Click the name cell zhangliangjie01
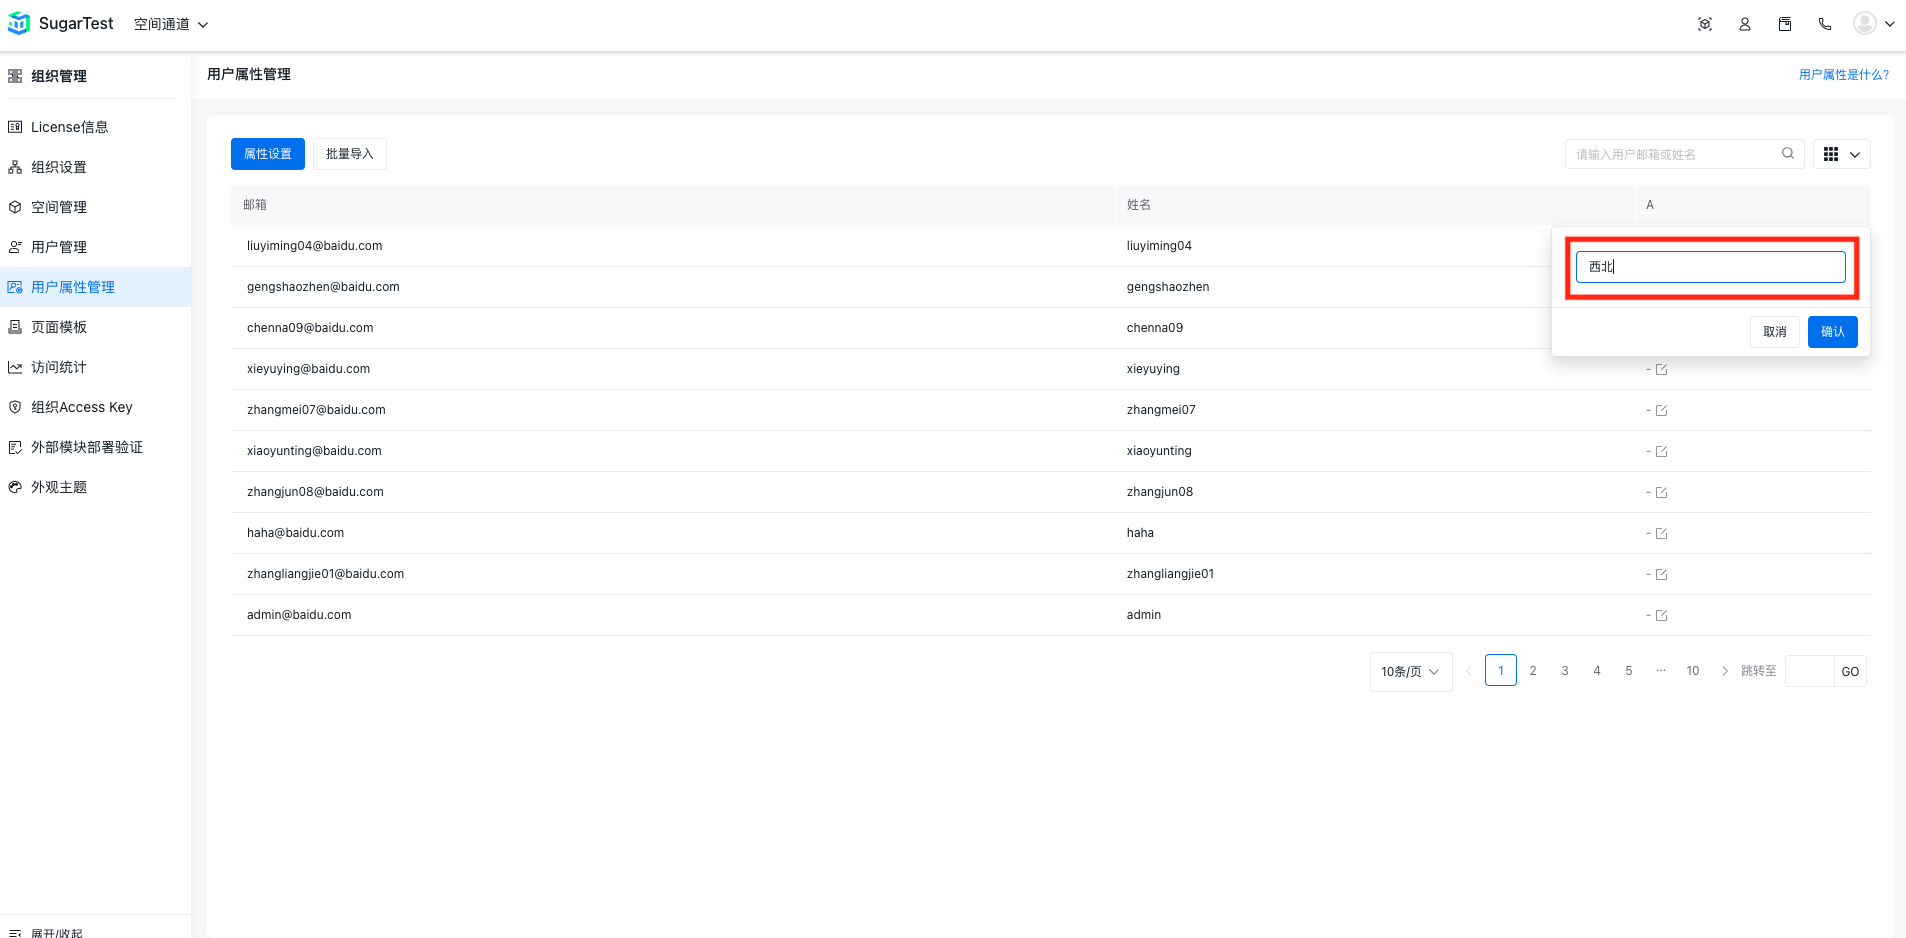Image resolution: width=1906 pixels, height=938 pixels. 1170,574
